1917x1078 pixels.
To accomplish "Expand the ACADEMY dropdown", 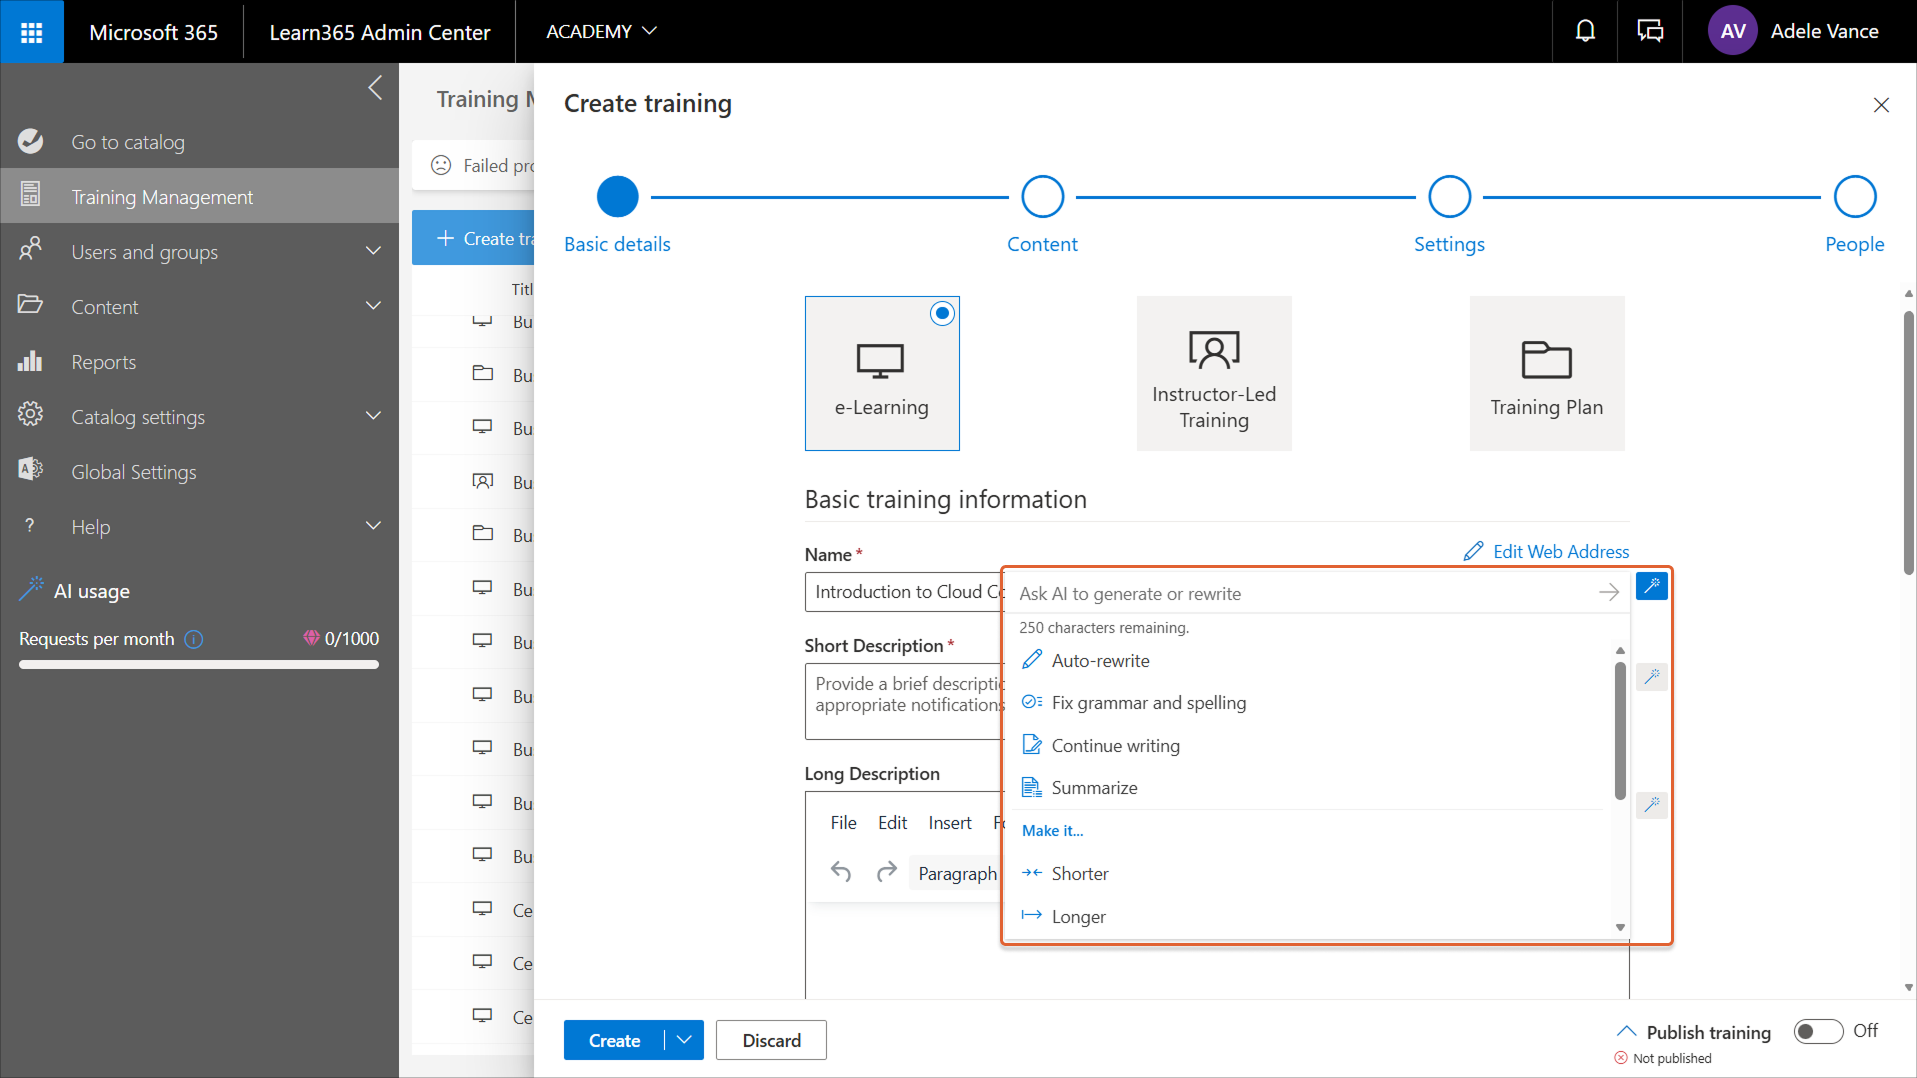I will [601, 32].
